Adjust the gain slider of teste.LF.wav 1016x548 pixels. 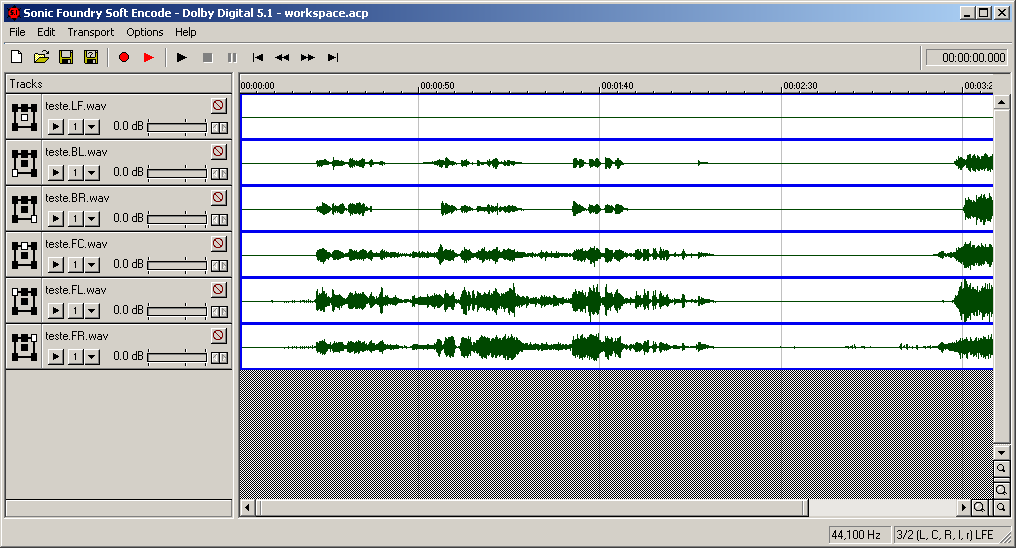pyautogui.click(x=177, y=127)
